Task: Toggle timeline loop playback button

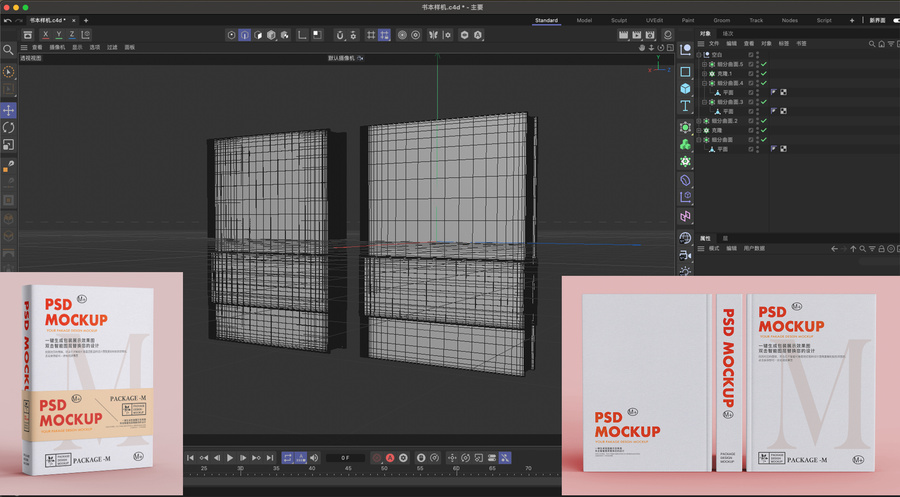Action: pyautogui.click(x=288, y=458)
